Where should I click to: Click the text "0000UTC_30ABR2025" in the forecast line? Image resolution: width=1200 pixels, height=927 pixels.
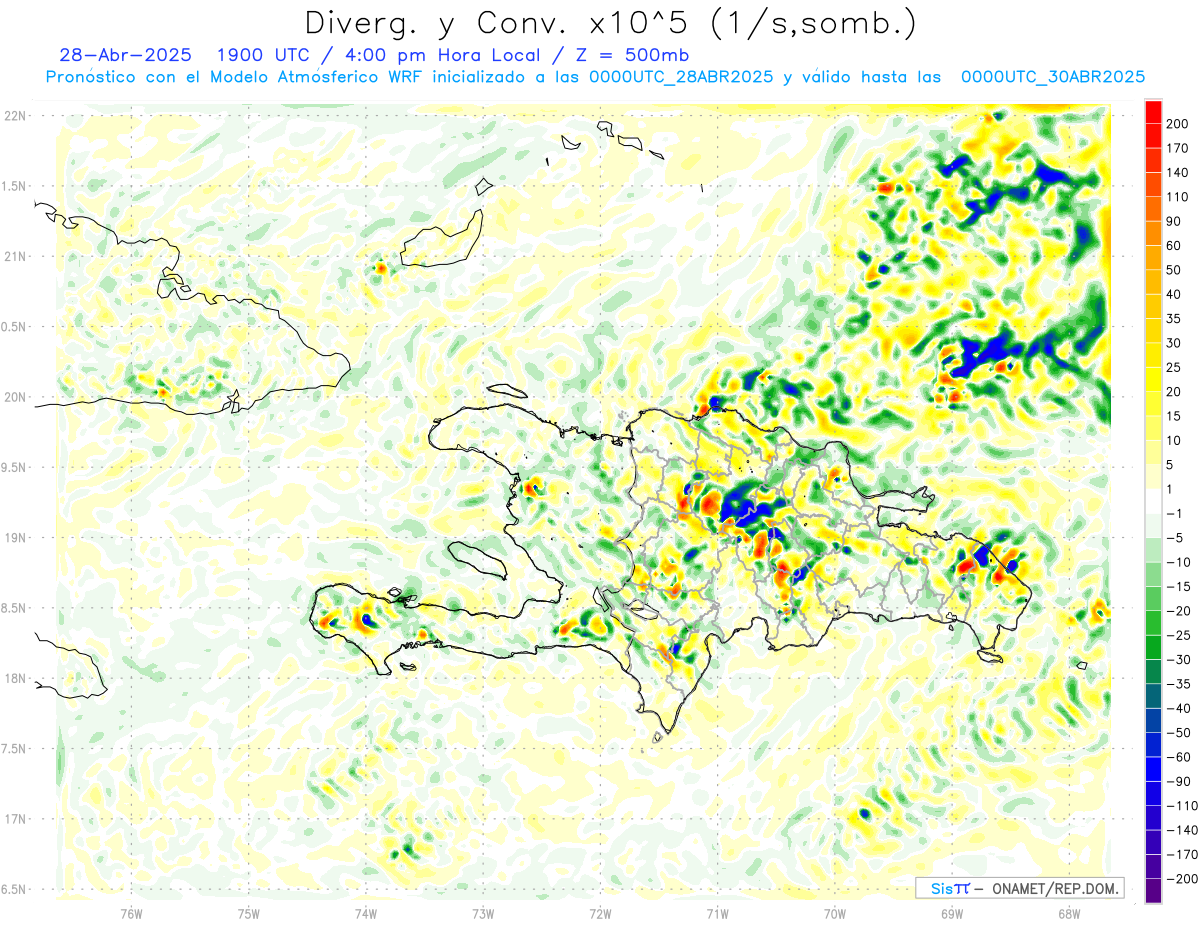1053,77
